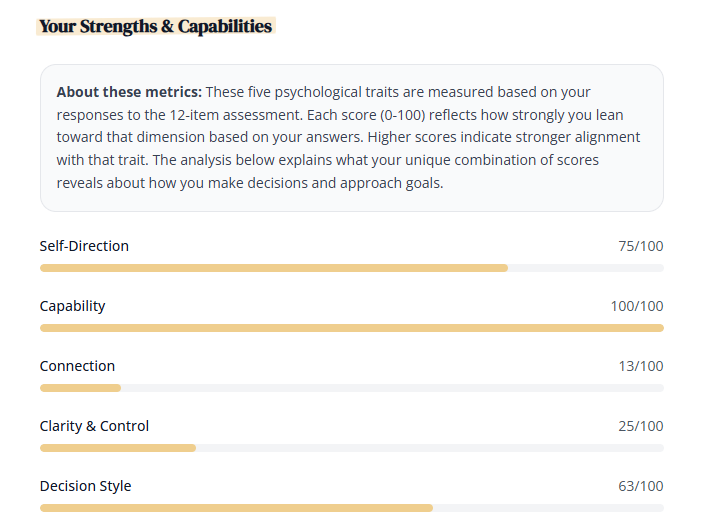Click the Clarity & Control trait label
This screenshot has width=710, height=527.
[94, 426]
